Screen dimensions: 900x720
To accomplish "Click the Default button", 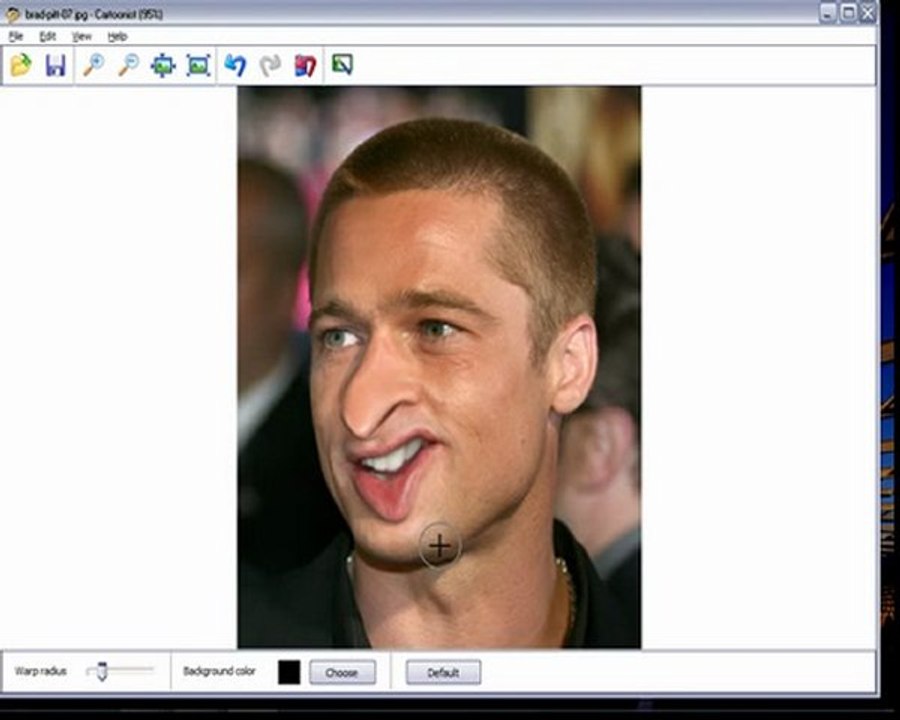I will coord(443,672).
